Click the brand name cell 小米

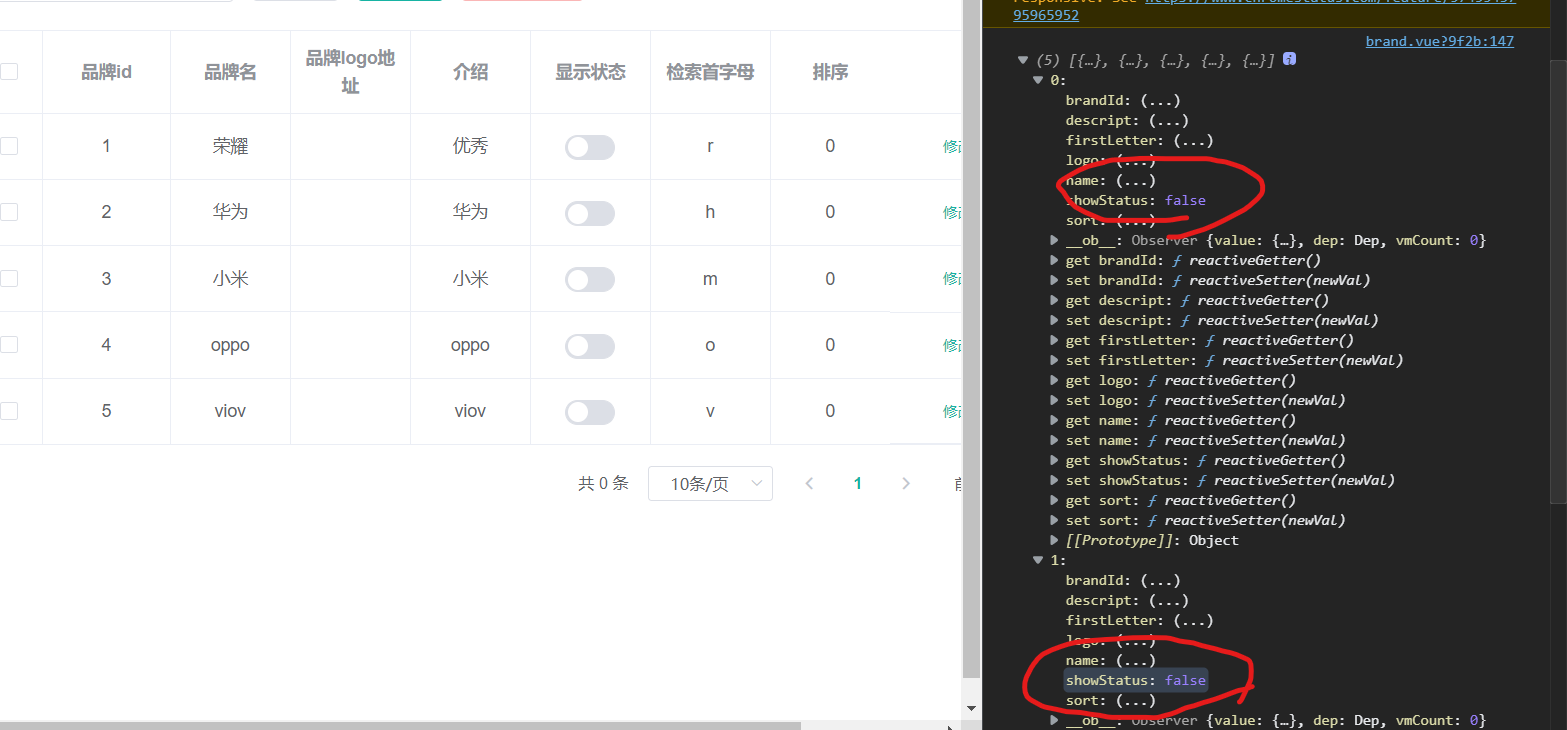[231, 280]
